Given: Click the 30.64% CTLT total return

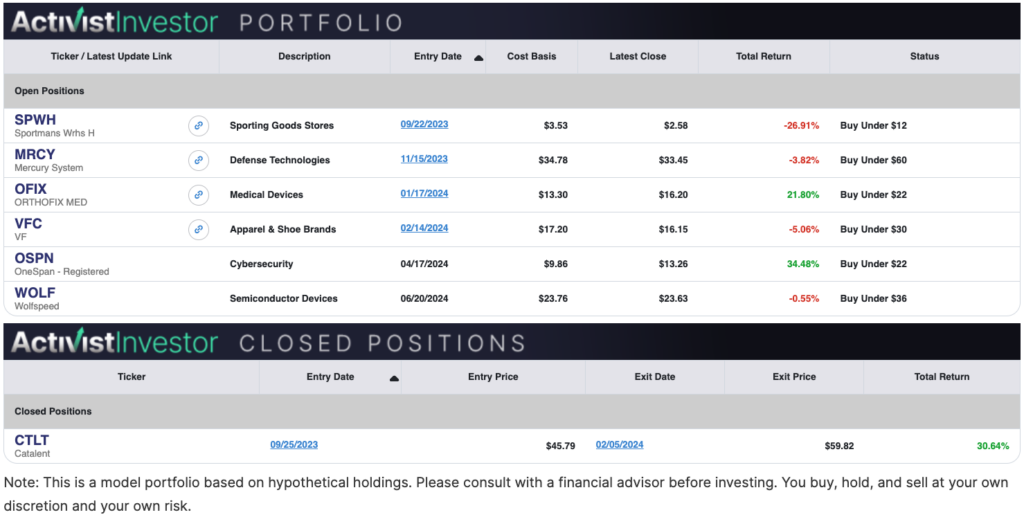Looking at the screenshot, I should tap(993, 446).
